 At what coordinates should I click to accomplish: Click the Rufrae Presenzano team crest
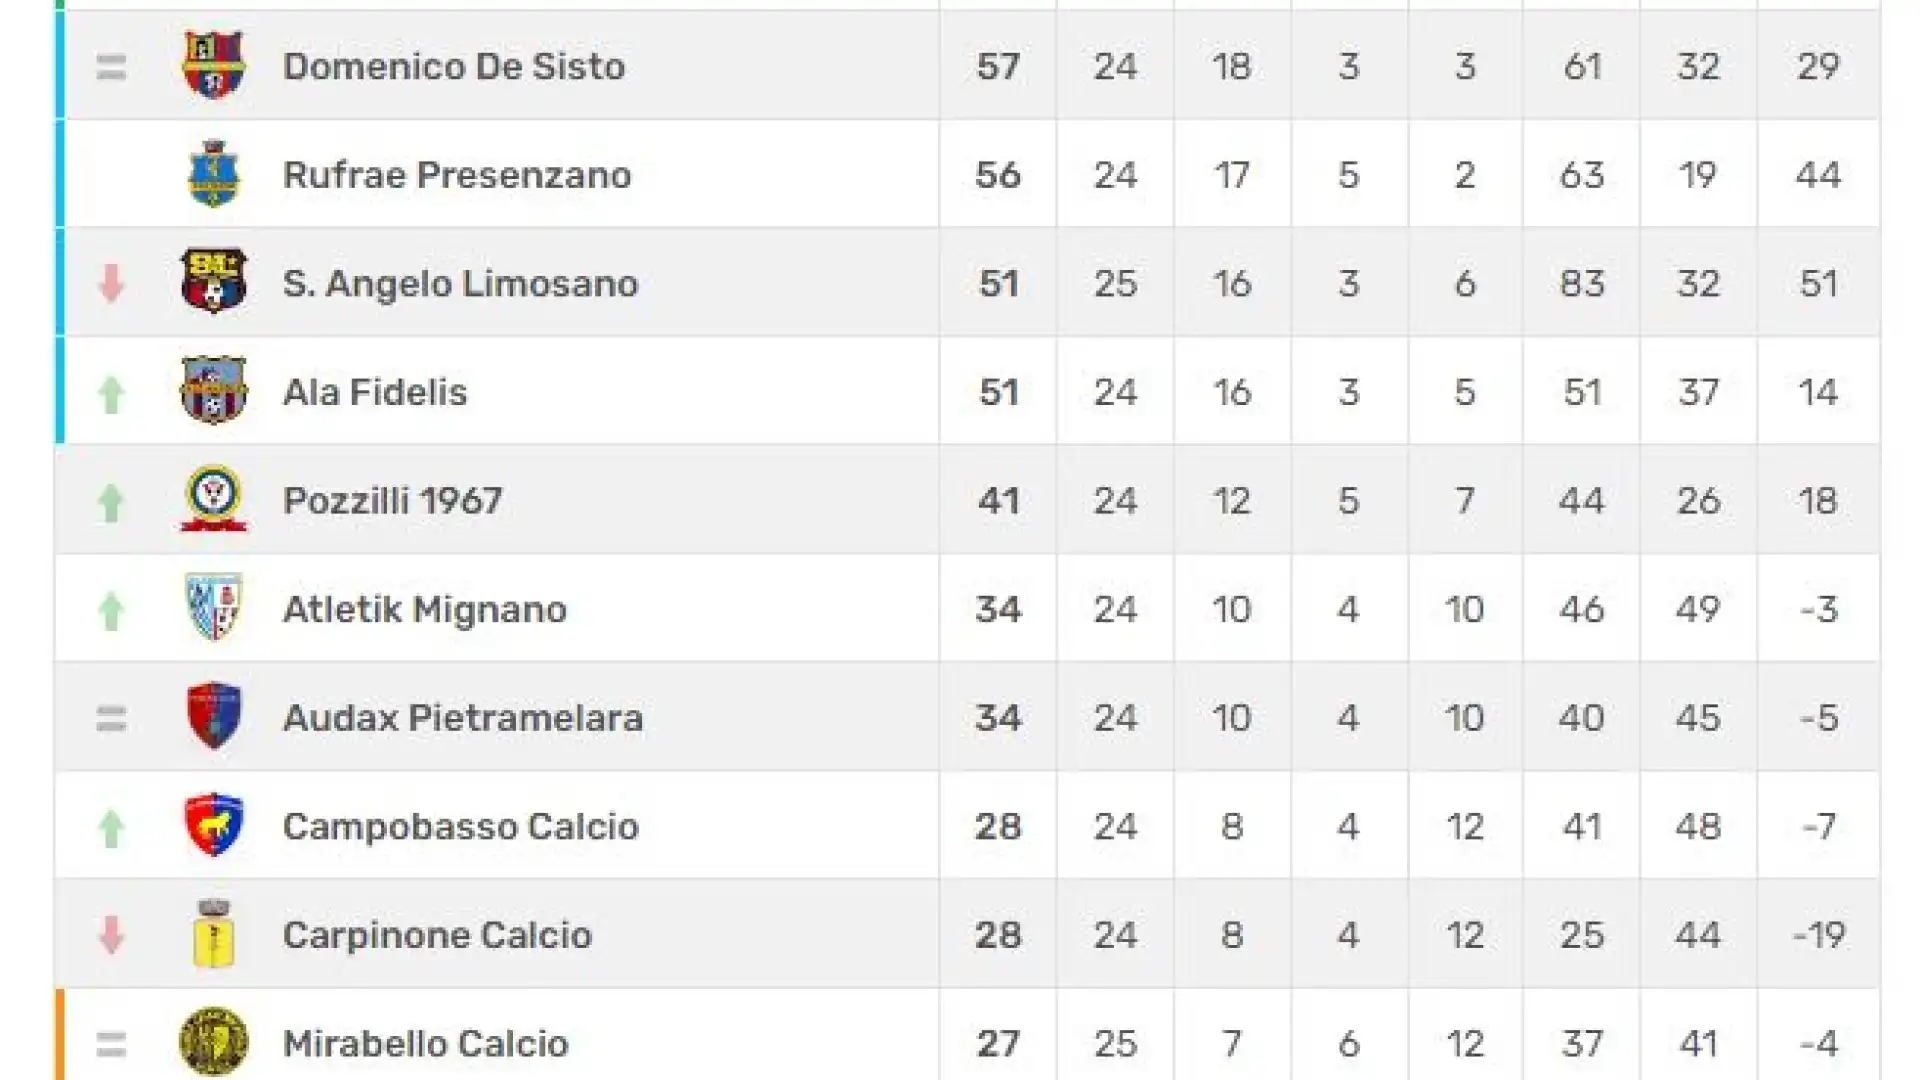pos(213,174)
